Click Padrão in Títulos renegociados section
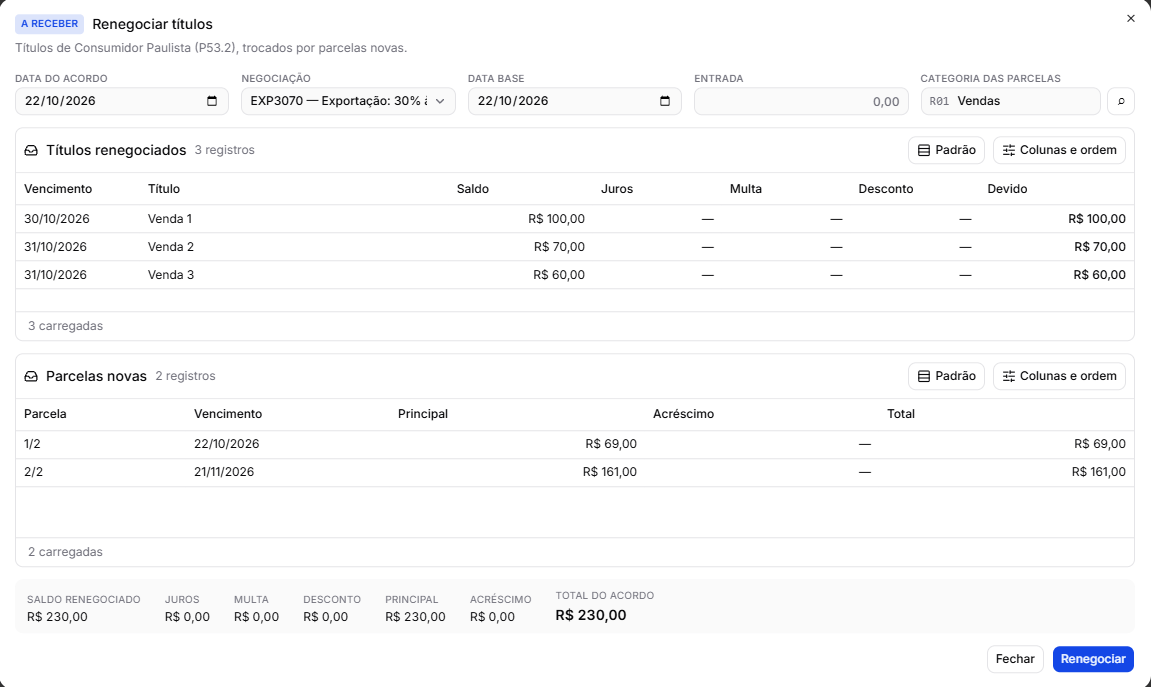This screenshot has height=687, width=1151. click(946, 150)
